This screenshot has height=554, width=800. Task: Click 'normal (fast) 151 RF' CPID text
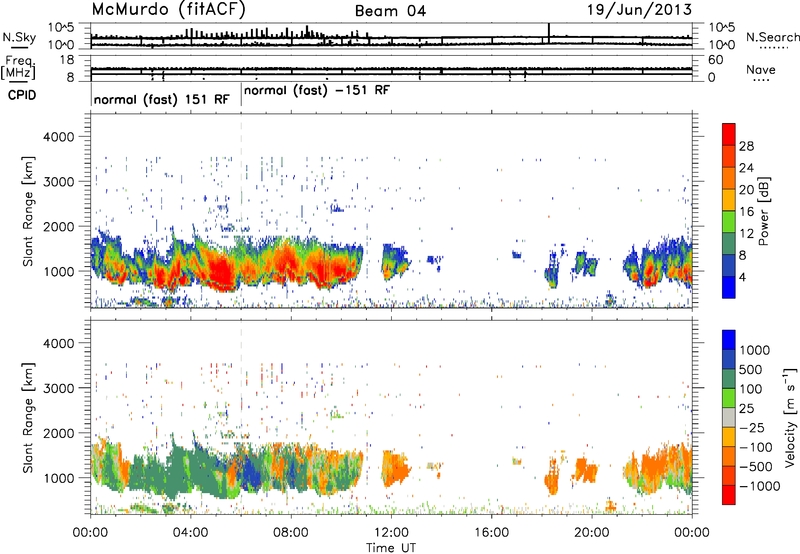point(161,99)
